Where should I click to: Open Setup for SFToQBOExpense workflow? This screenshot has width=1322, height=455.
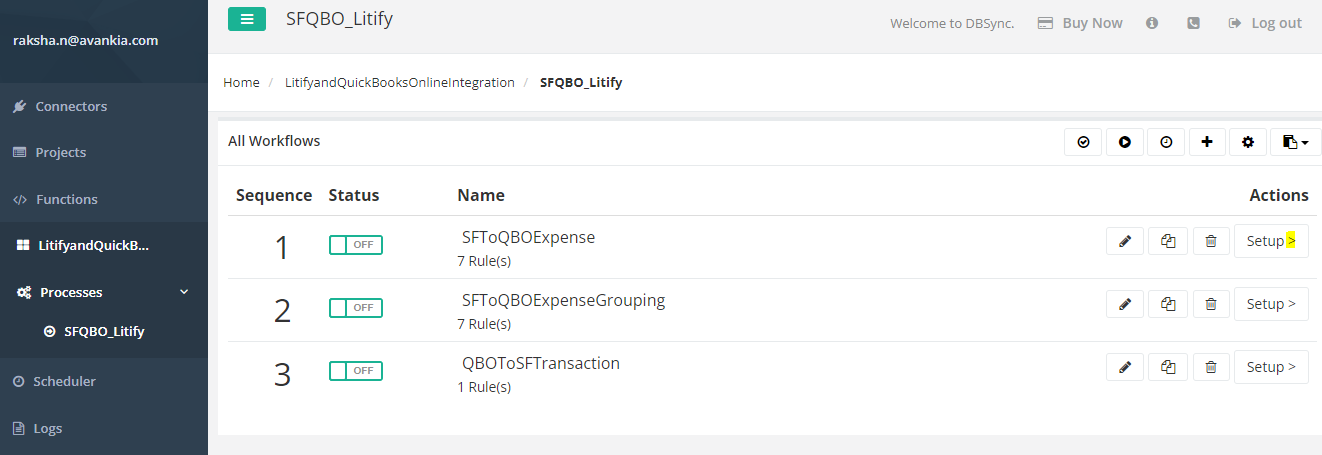pos(1271,241)
